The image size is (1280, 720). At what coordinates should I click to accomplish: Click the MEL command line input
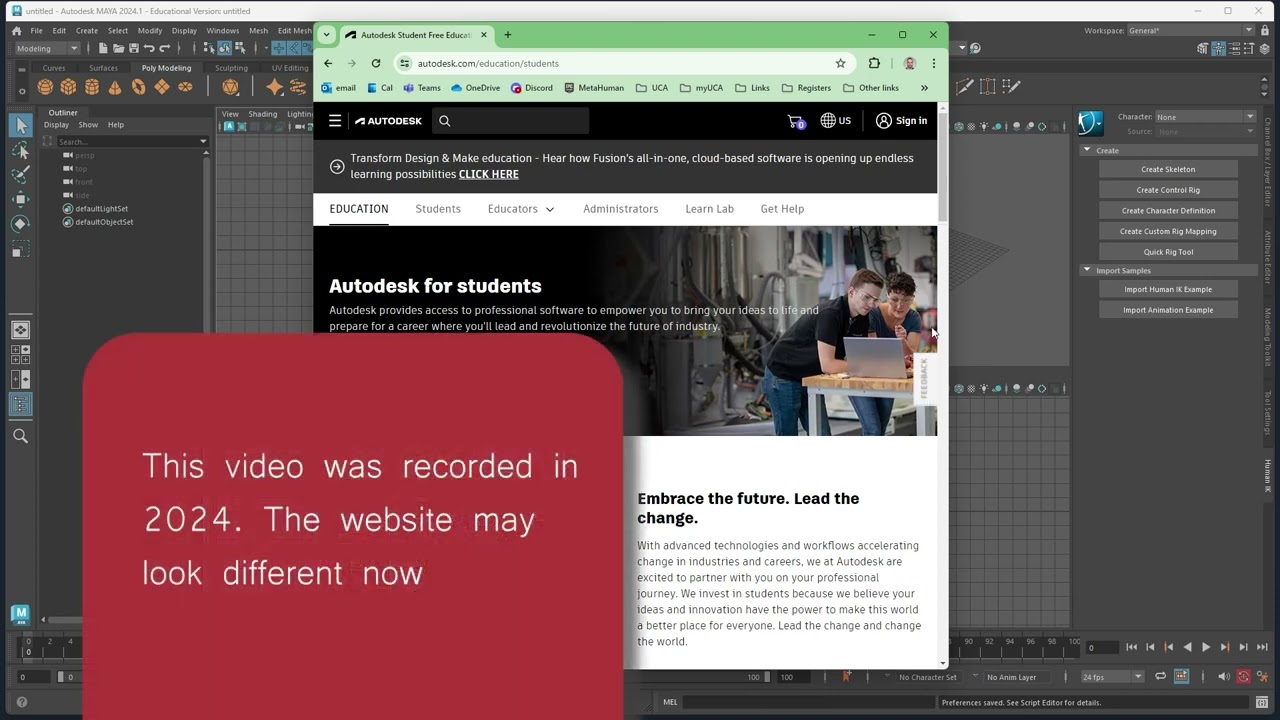point(810,702)
